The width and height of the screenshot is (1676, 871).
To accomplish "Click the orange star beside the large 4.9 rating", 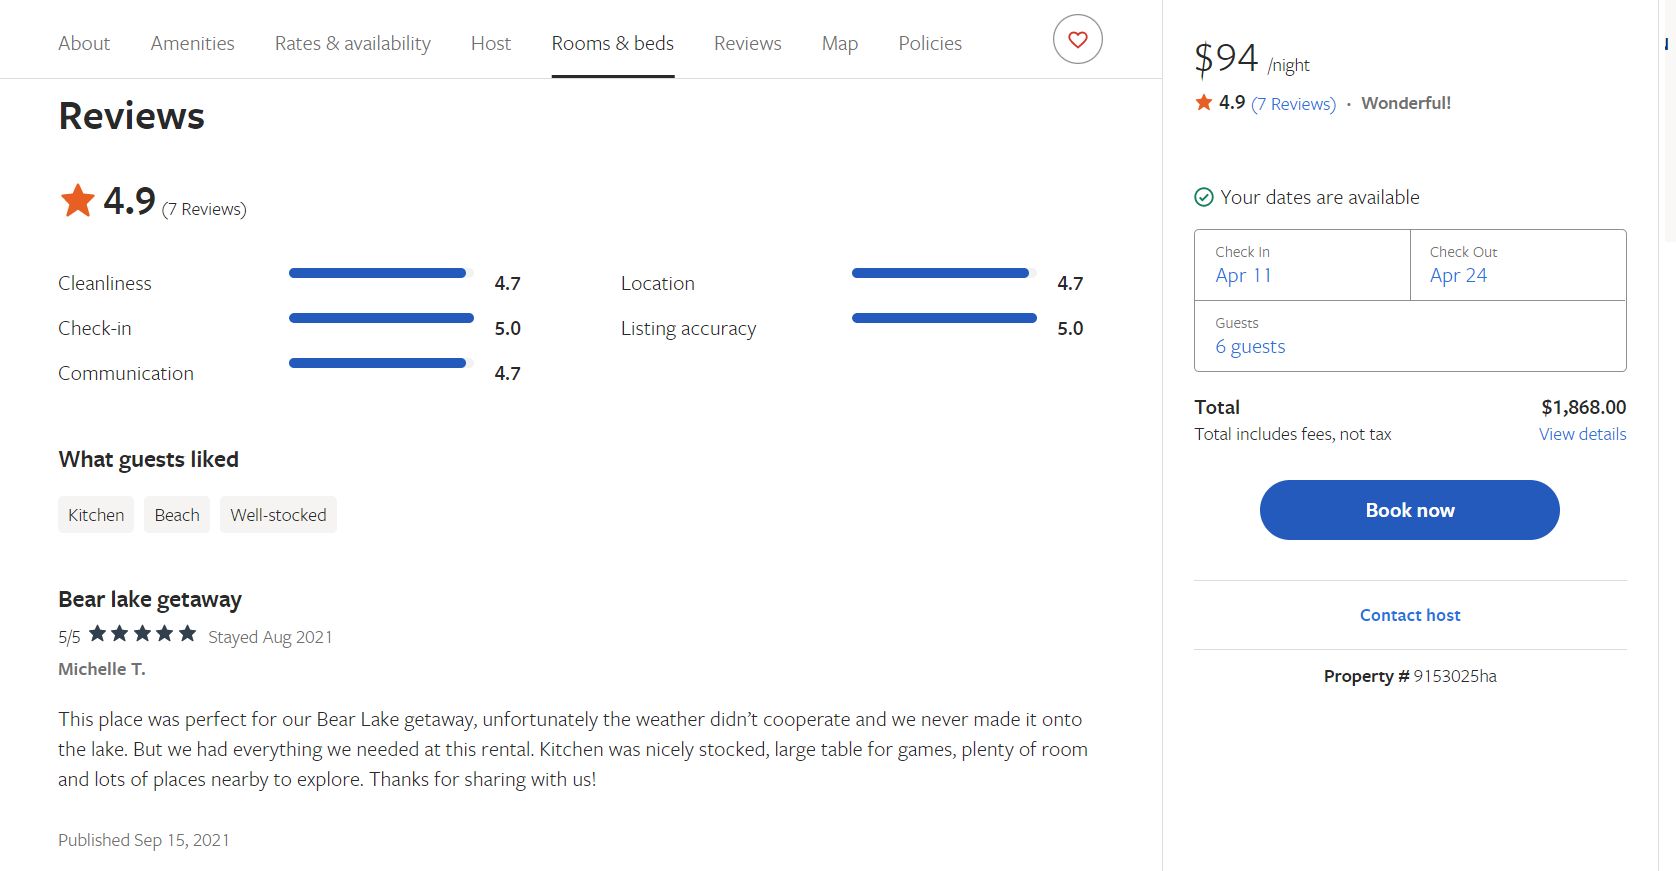I will pos(78,200).
